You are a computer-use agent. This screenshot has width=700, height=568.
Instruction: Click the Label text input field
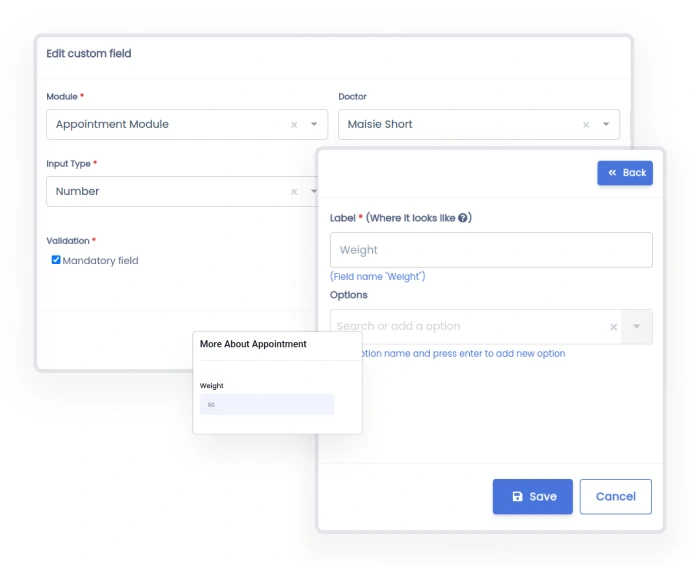(490, 250)
